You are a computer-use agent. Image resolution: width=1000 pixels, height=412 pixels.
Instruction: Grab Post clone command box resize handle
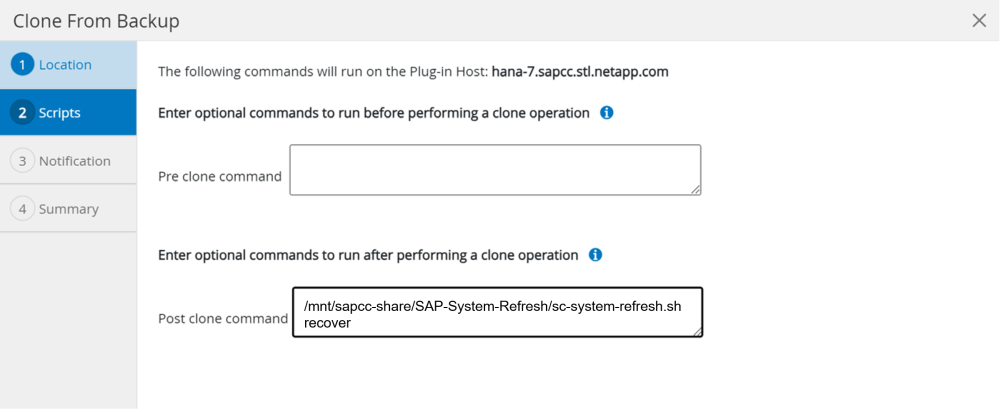(x=697, y=331)
